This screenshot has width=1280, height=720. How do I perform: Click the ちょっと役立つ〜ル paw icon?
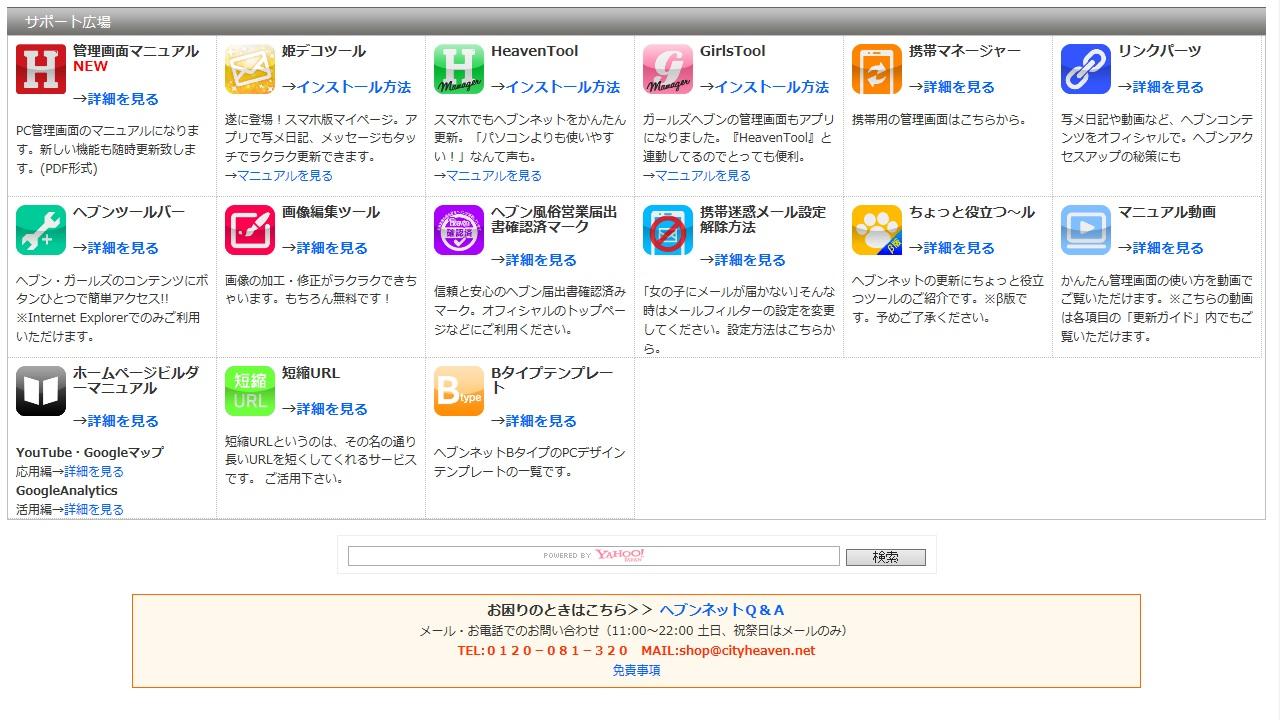(877, 230)
